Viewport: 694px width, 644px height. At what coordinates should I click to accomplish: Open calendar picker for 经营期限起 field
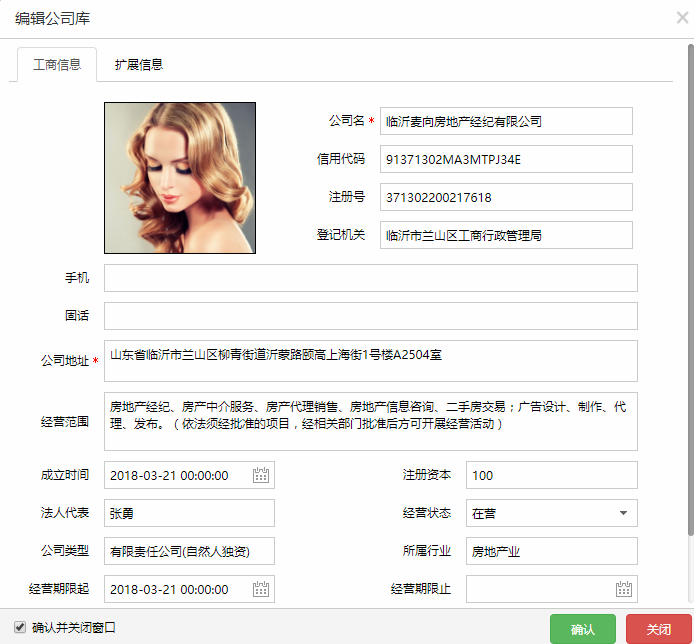(x=261, y=589)
